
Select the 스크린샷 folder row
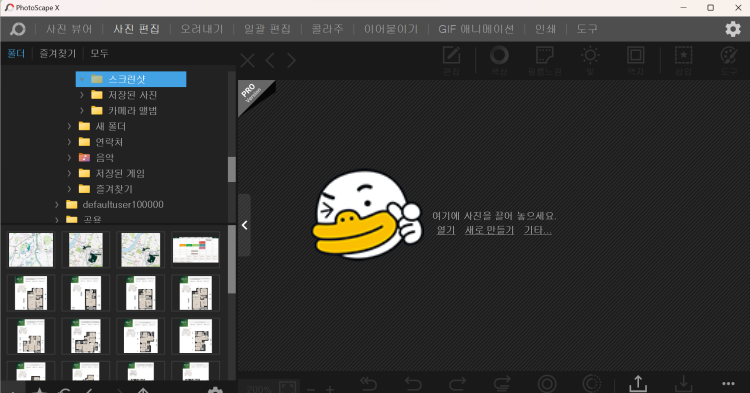[131, 79]
